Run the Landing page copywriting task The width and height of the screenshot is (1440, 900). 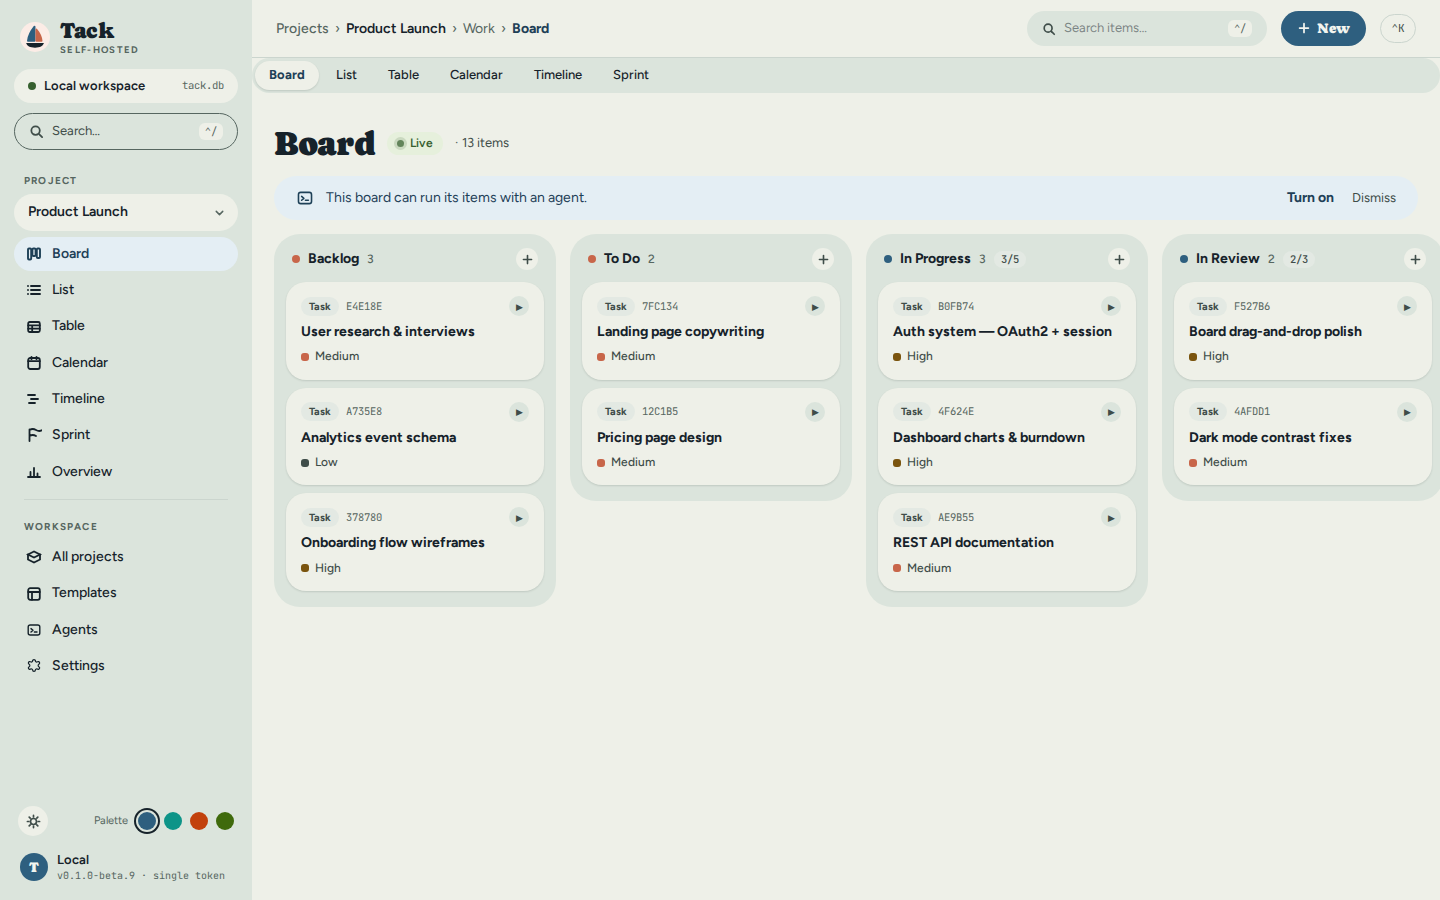pyautogui.click(x=815, y=307)
